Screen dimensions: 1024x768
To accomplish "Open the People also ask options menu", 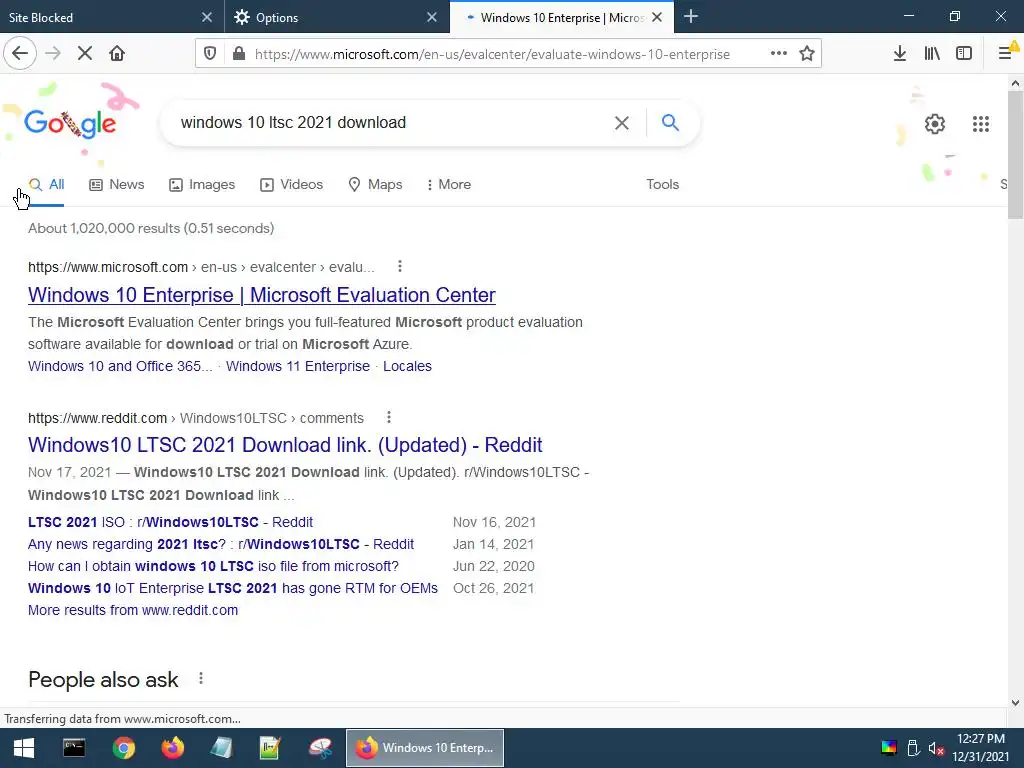I will point(201,679).
